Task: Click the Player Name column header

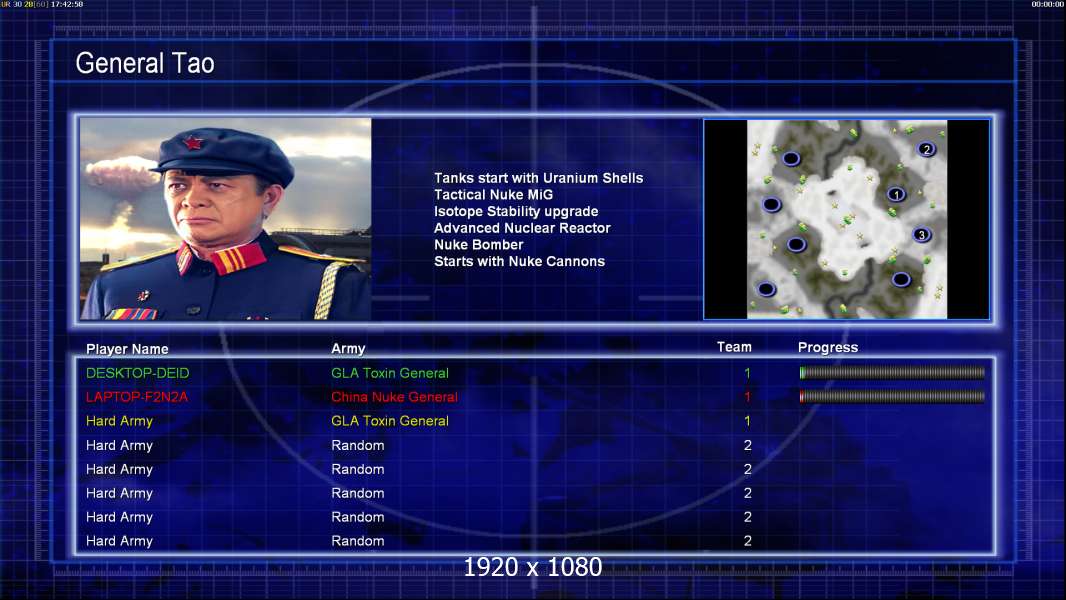Action: click(127, 349)
